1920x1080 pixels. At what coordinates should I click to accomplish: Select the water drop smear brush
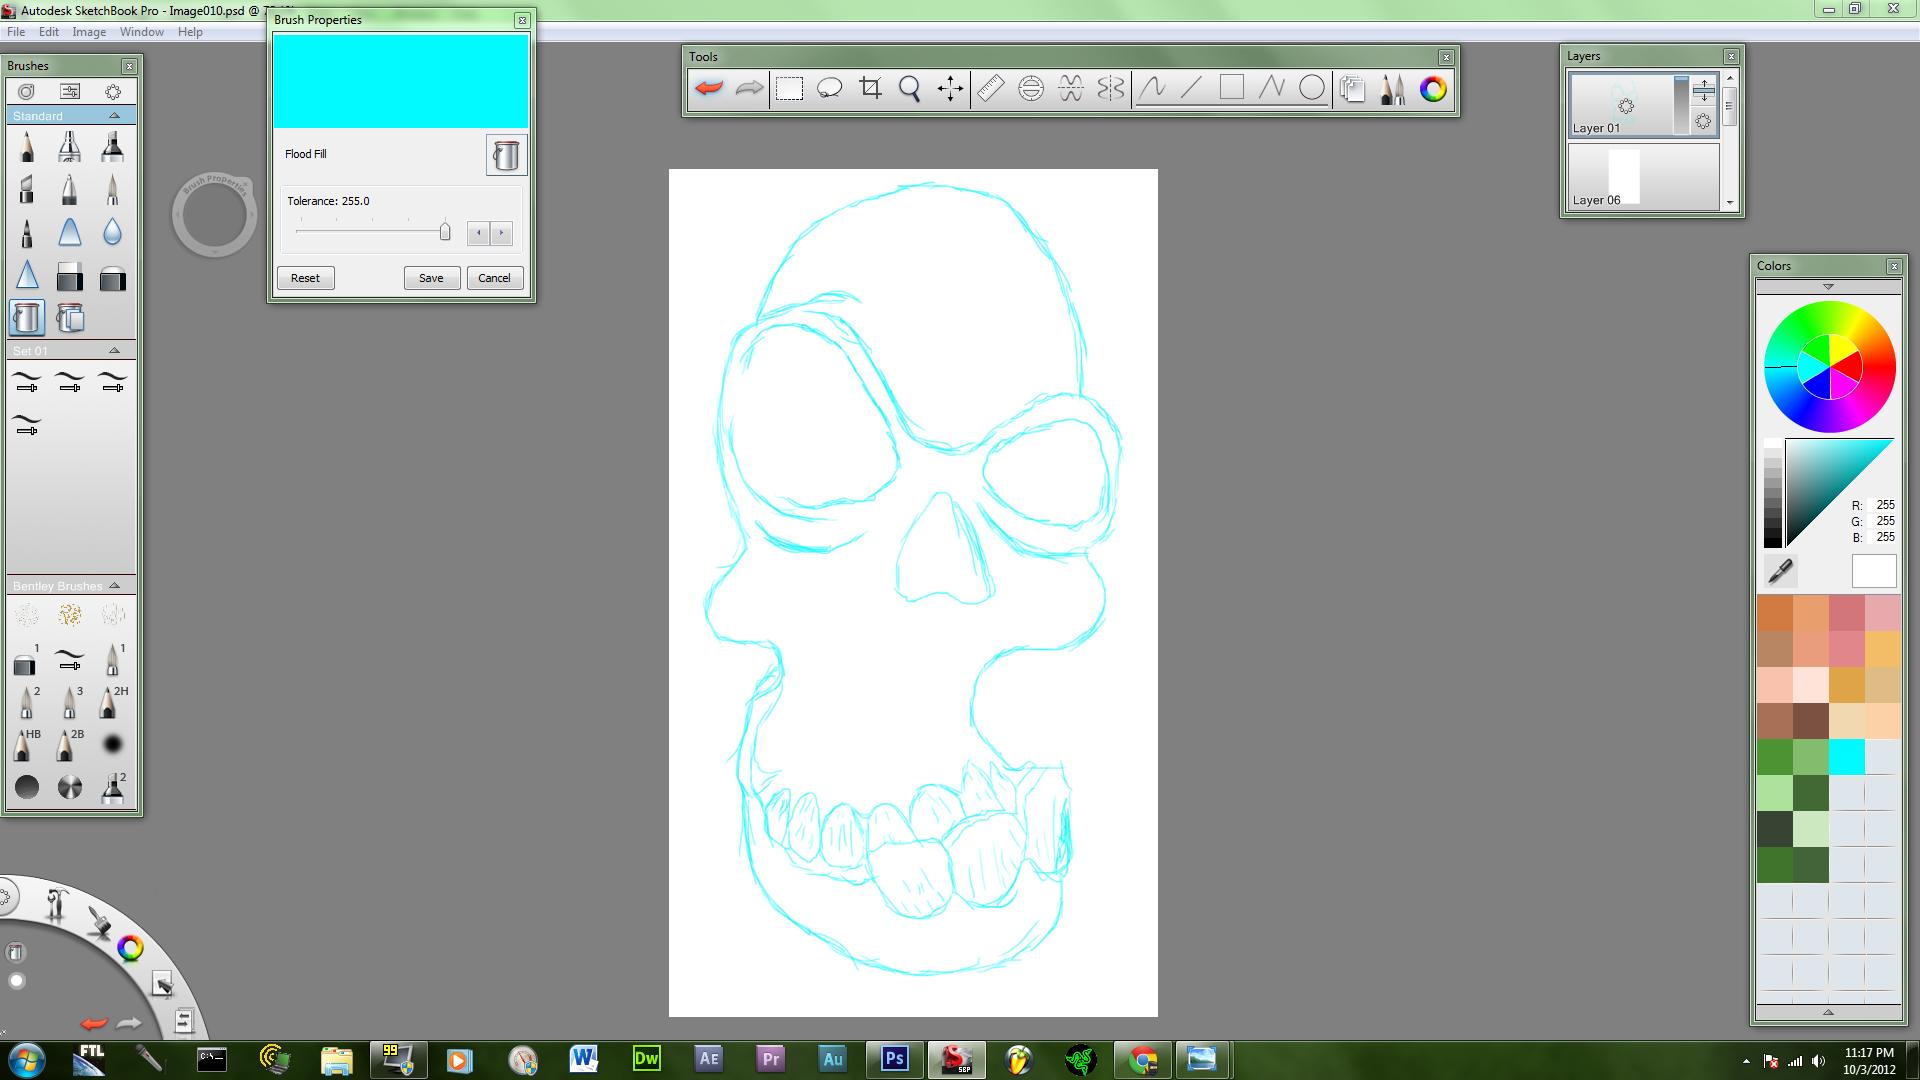click(112, 232)
